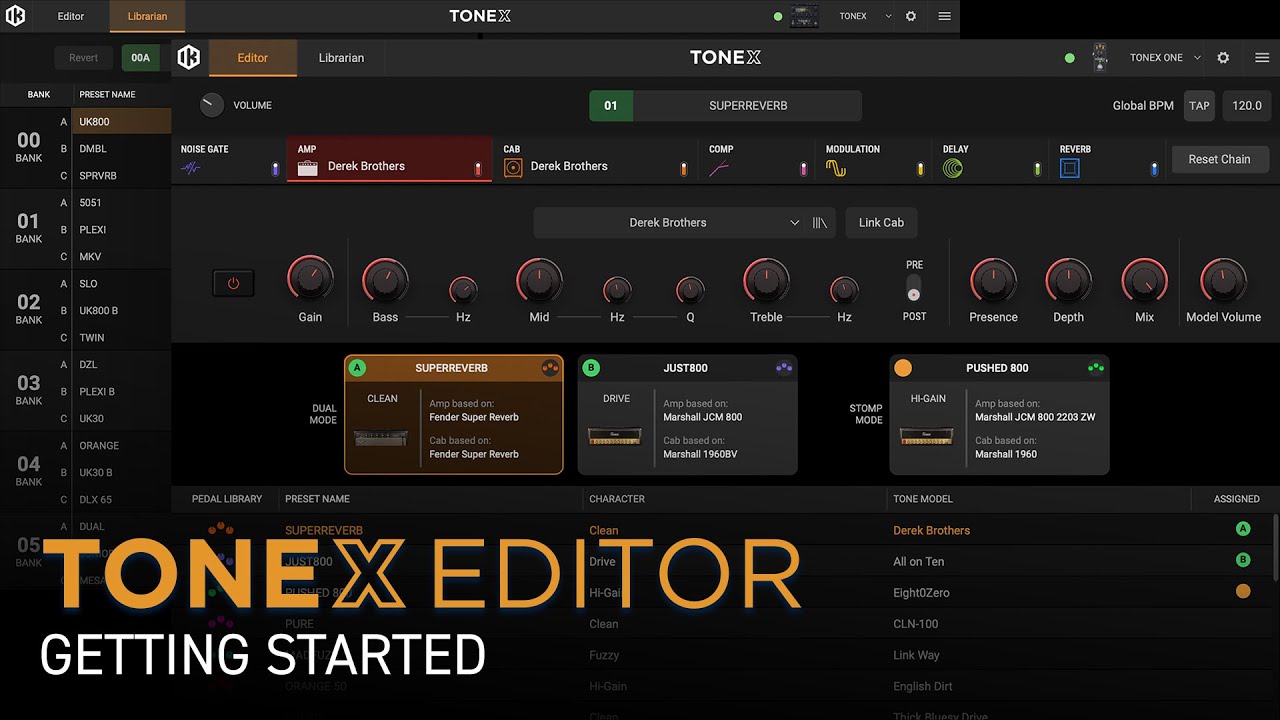Toggle the amp power button

(233, 283)
